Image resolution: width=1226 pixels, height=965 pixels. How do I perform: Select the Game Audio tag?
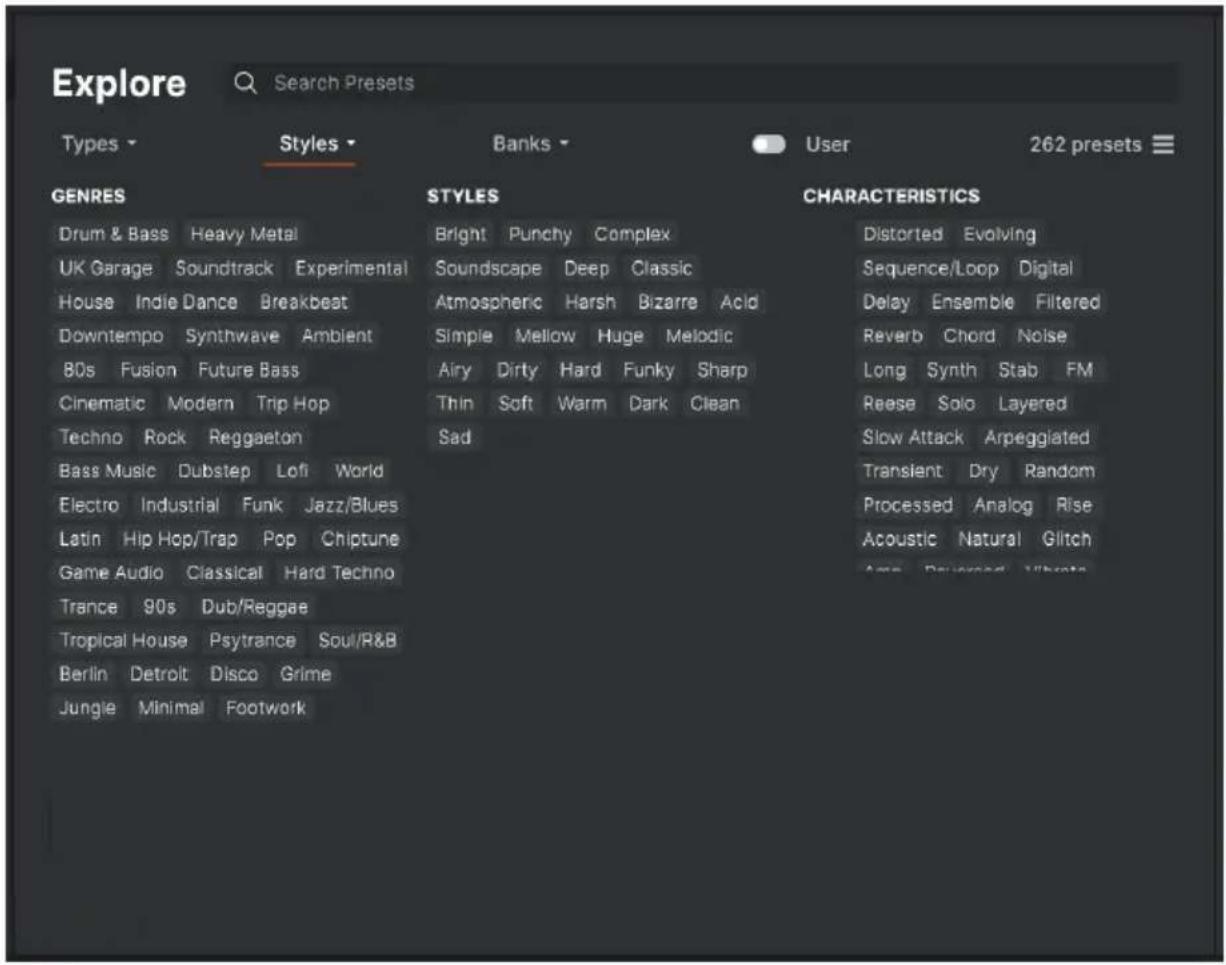(111, 573)
